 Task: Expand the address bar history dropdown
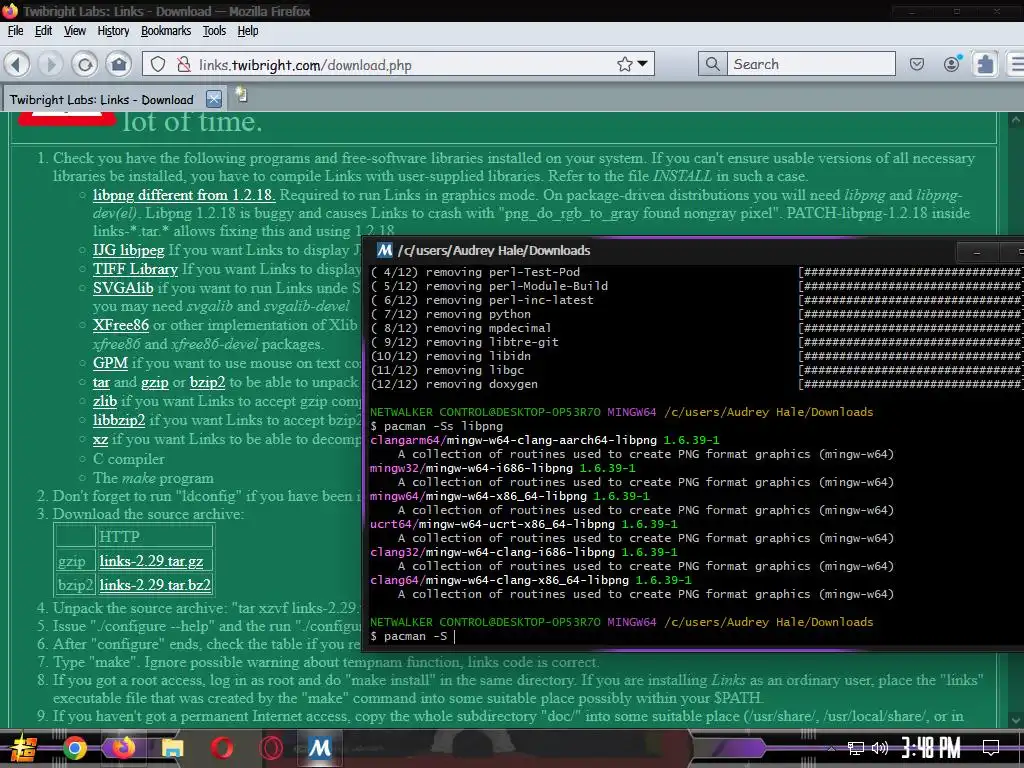point(643,64)
